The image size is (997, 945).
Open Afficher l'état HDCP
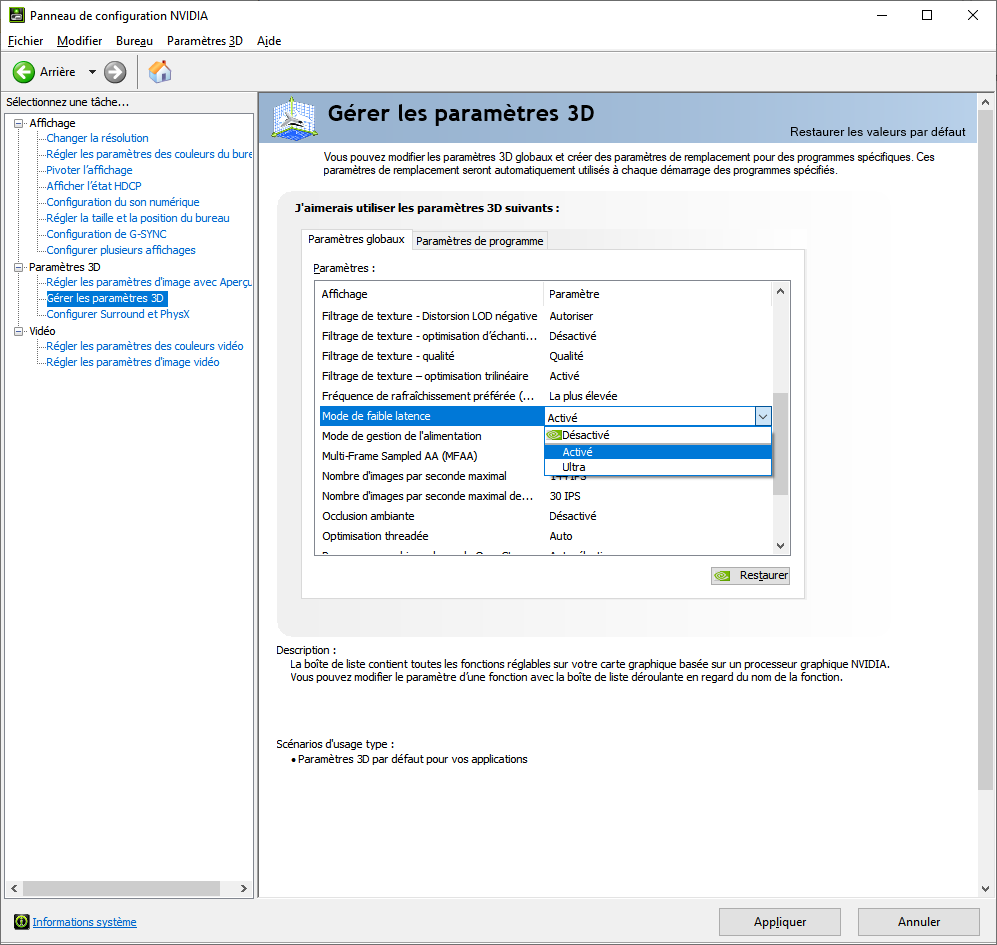pyautogui.click(x=93, y=186)
